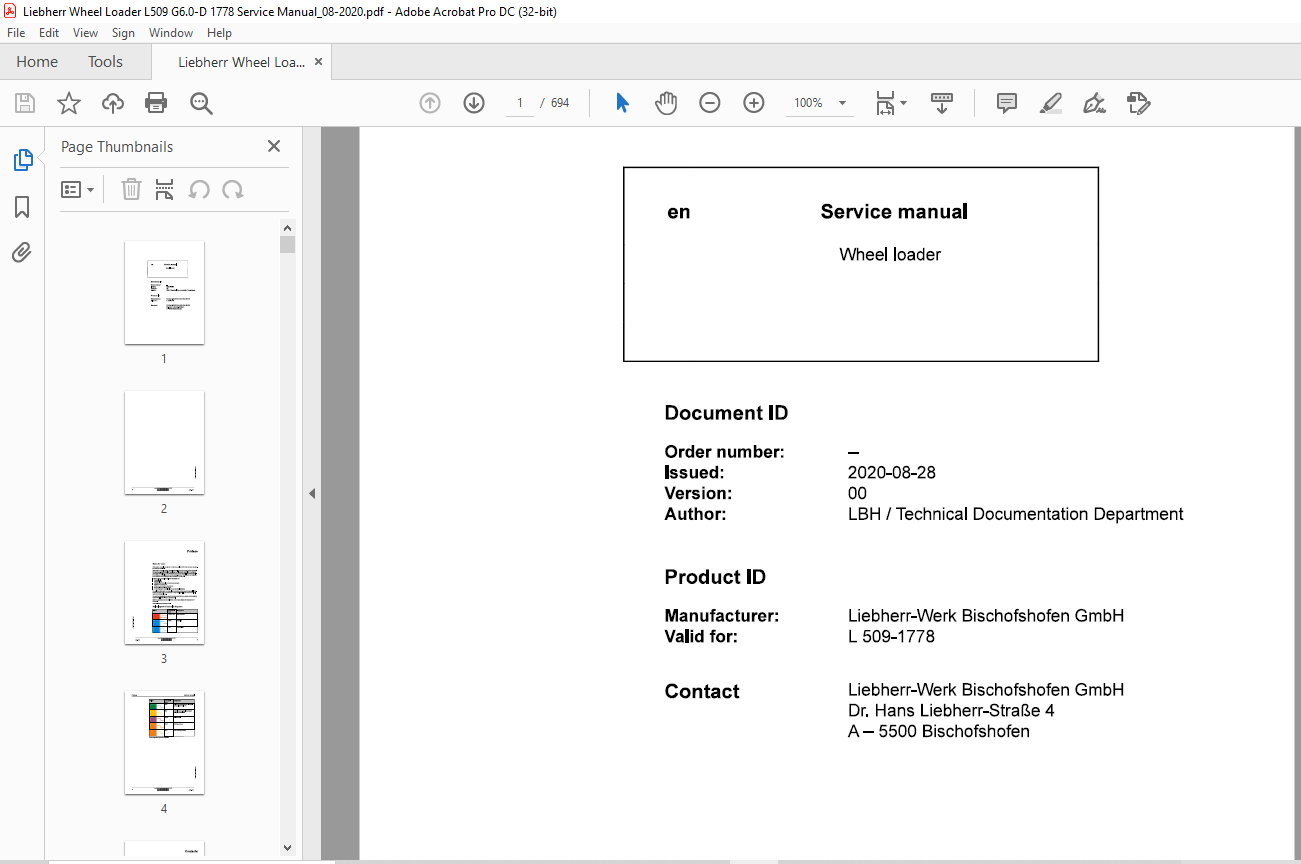
Task: Open the File menu
Action: pos(16,33)
